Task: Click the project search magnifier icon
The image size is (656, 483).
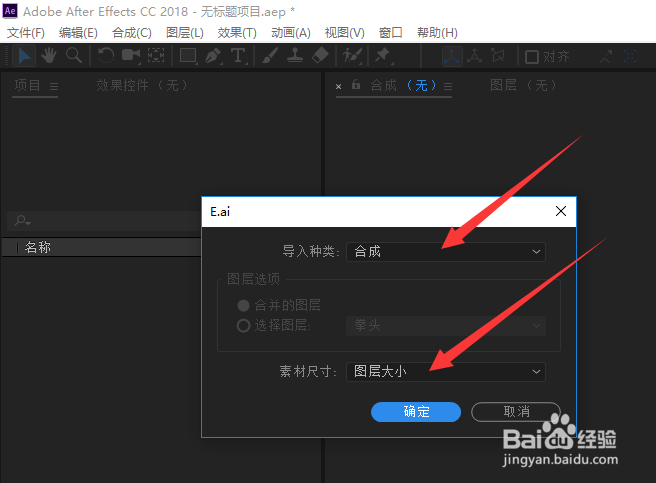Action: click(22, 221)
